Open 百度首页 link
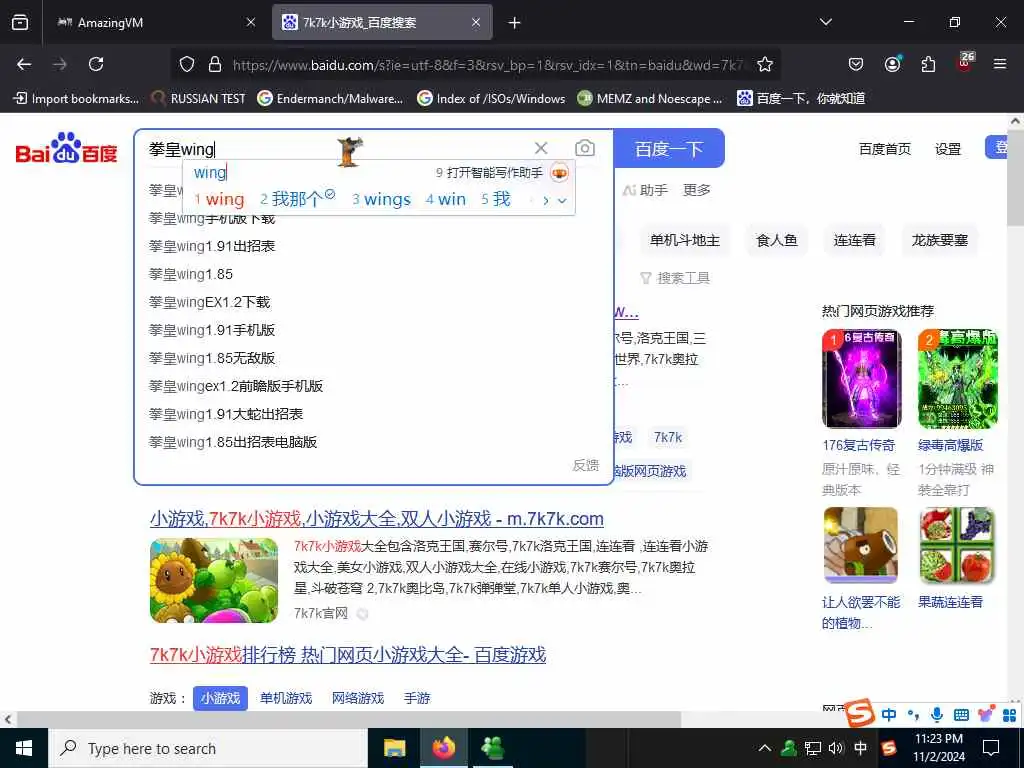The width and height of the screenshot is (1024, 768). tap(884, 150)
